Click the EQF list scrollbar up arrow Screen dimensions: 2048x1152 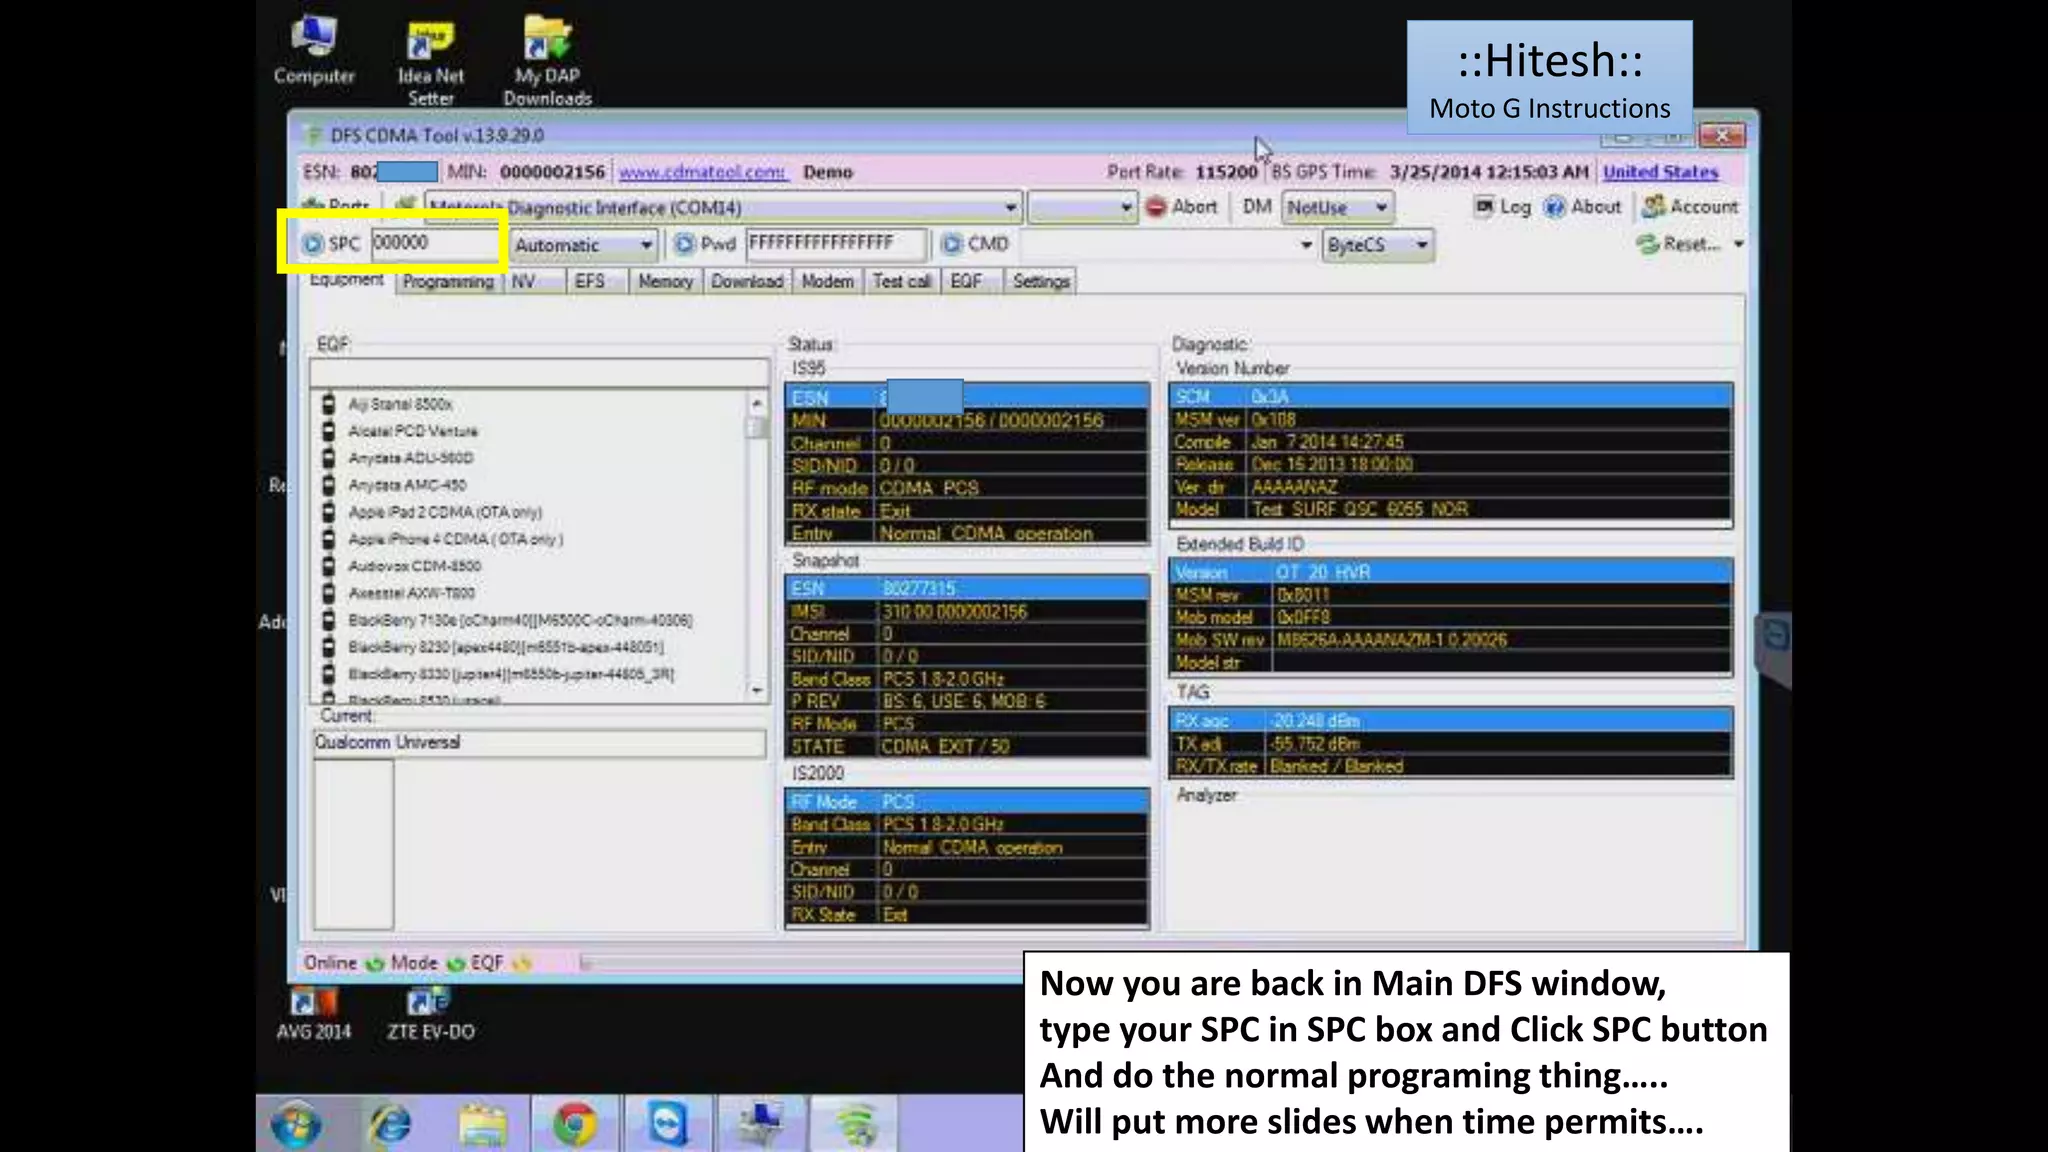click(757, 404)
